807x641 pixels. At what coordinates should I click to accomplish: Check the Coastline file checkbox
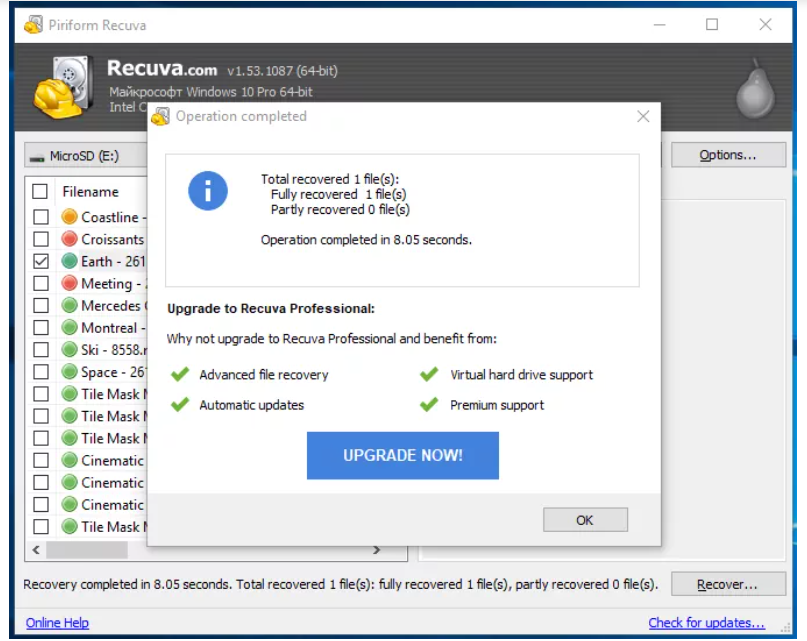point(41,217)
